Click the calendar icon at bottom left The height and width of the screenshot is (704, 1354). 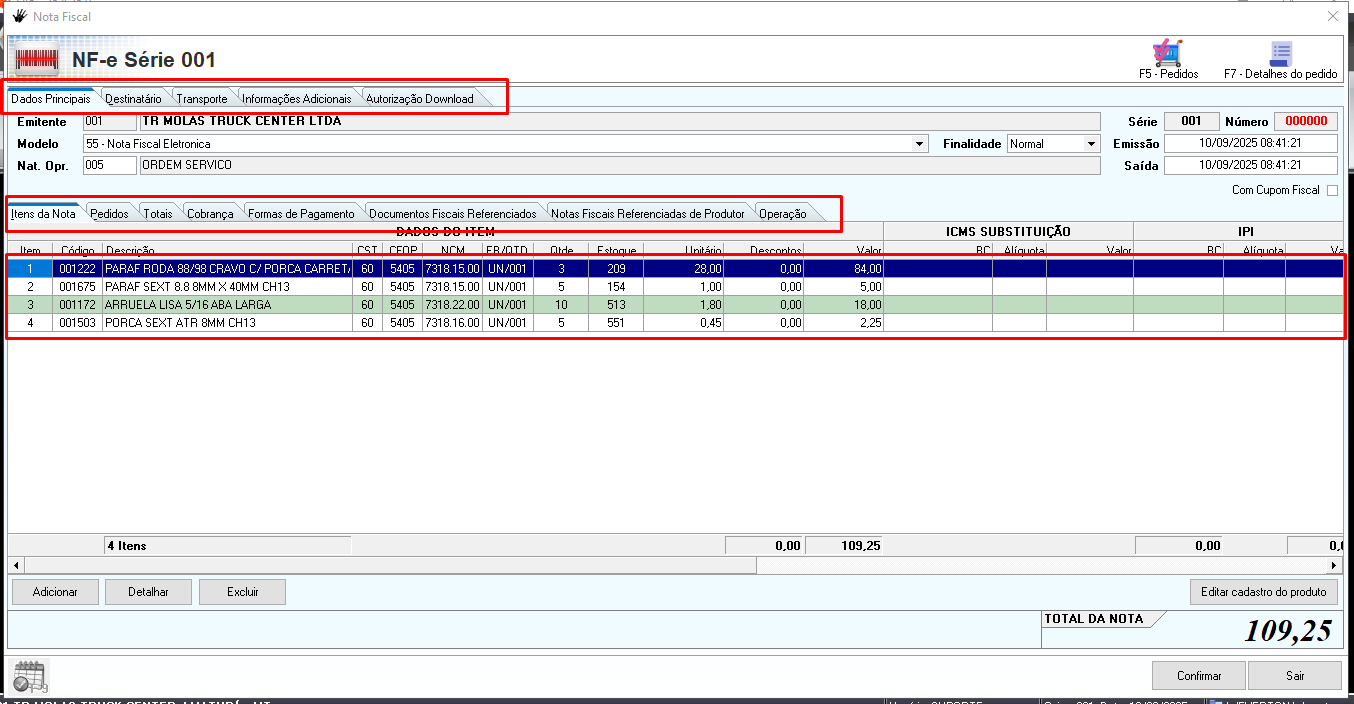tap(28, 677)
